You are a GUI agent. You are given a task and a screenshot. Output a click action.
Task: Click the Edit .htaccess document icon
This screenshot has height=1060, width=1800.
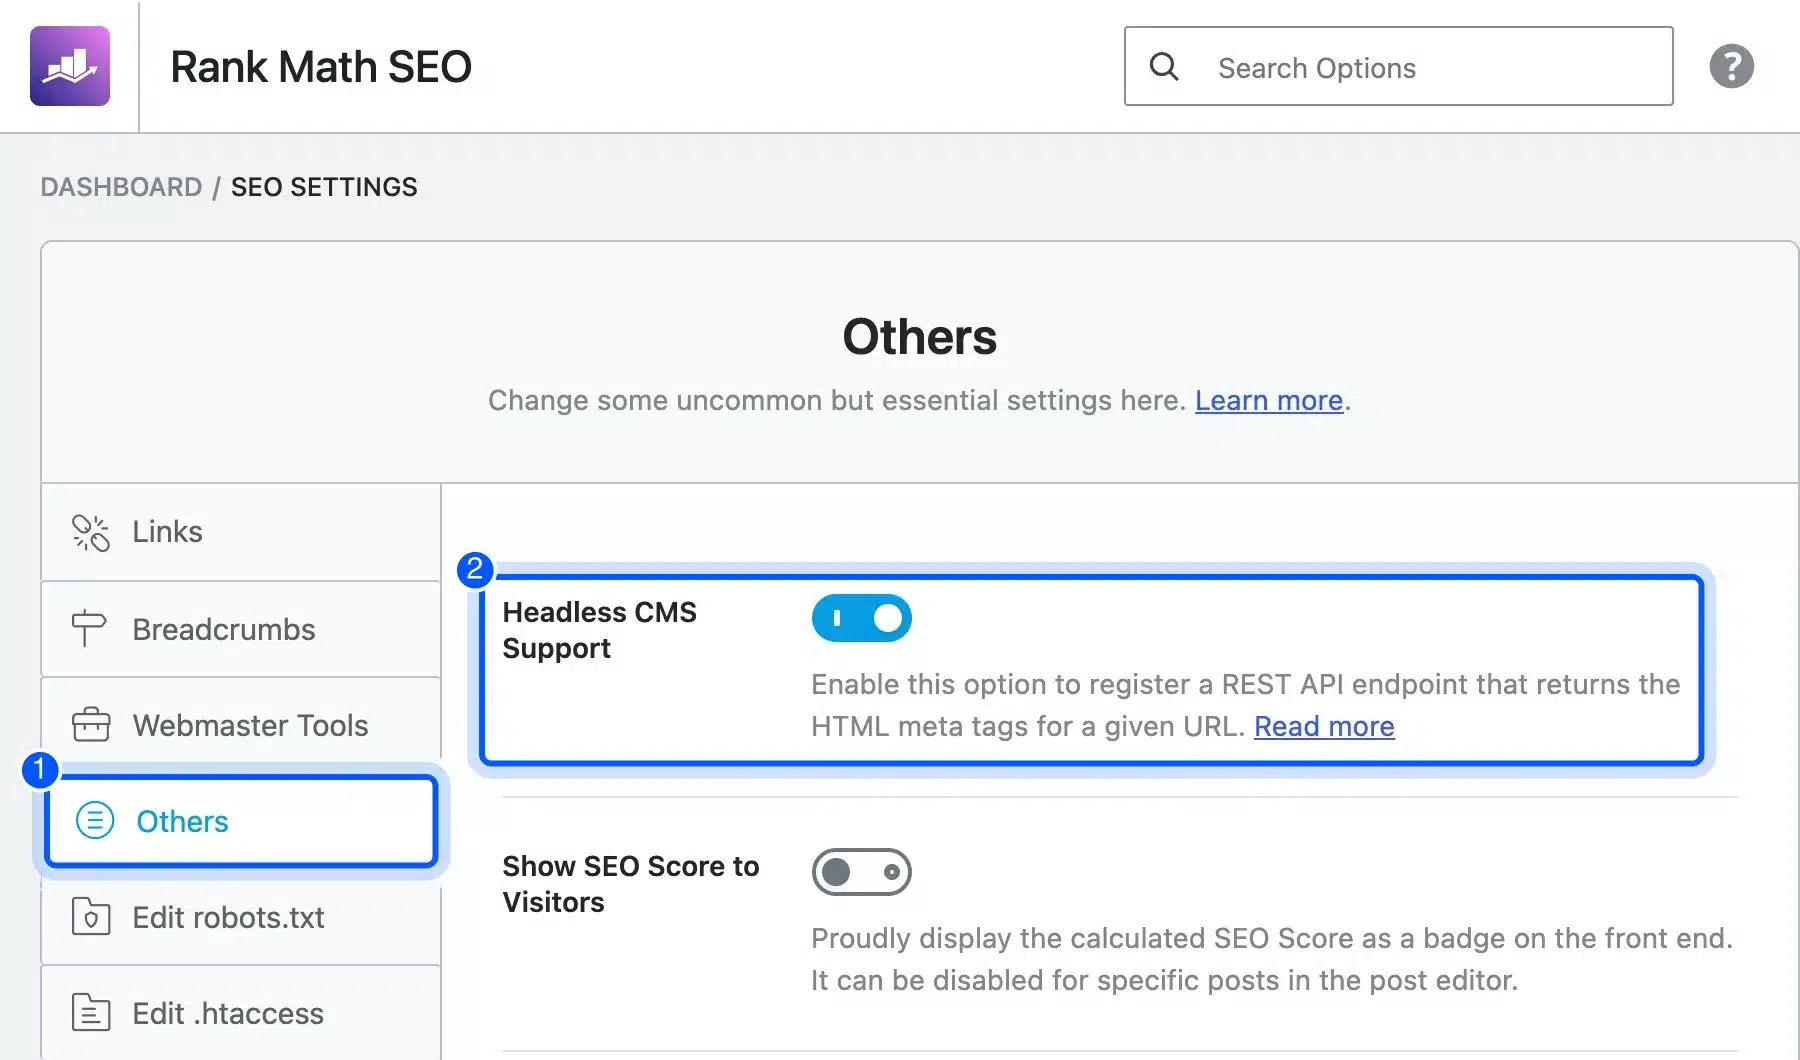pos(90,1012)
